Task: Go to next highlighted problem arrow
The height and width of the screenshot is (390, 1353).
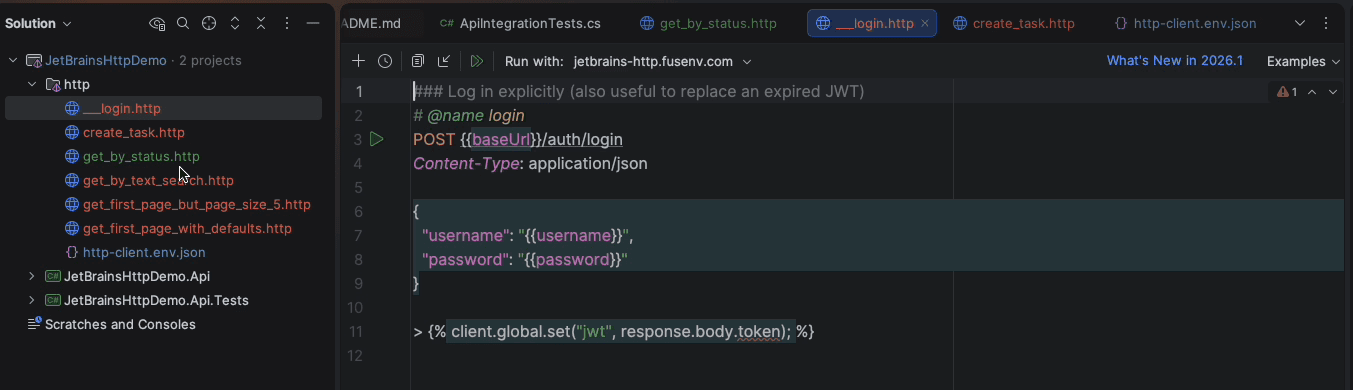Action: (x=1333, y=92)
